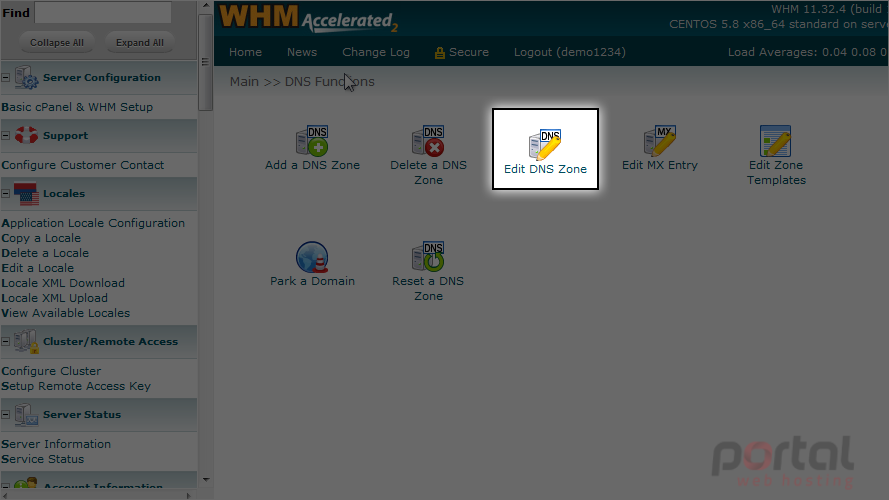Screen dimensions: 889x500
Task: Open the Change Log menu item
Action: [376, 52]
